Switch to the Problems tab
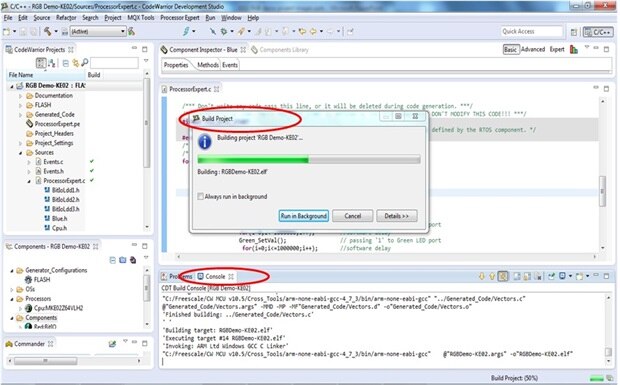Screen dimensions: 620x385 click(177, 276)
